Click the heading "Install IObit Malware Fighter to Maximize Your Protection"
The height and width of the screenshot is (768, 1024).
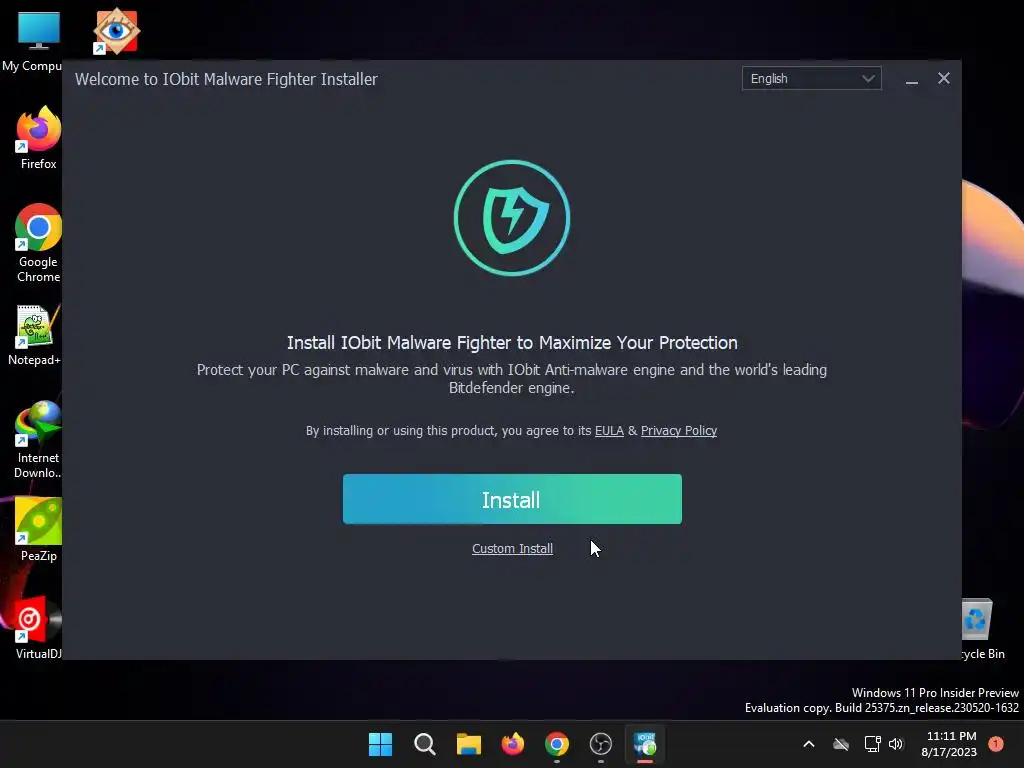pyautogui.click(x=512, y=343)
